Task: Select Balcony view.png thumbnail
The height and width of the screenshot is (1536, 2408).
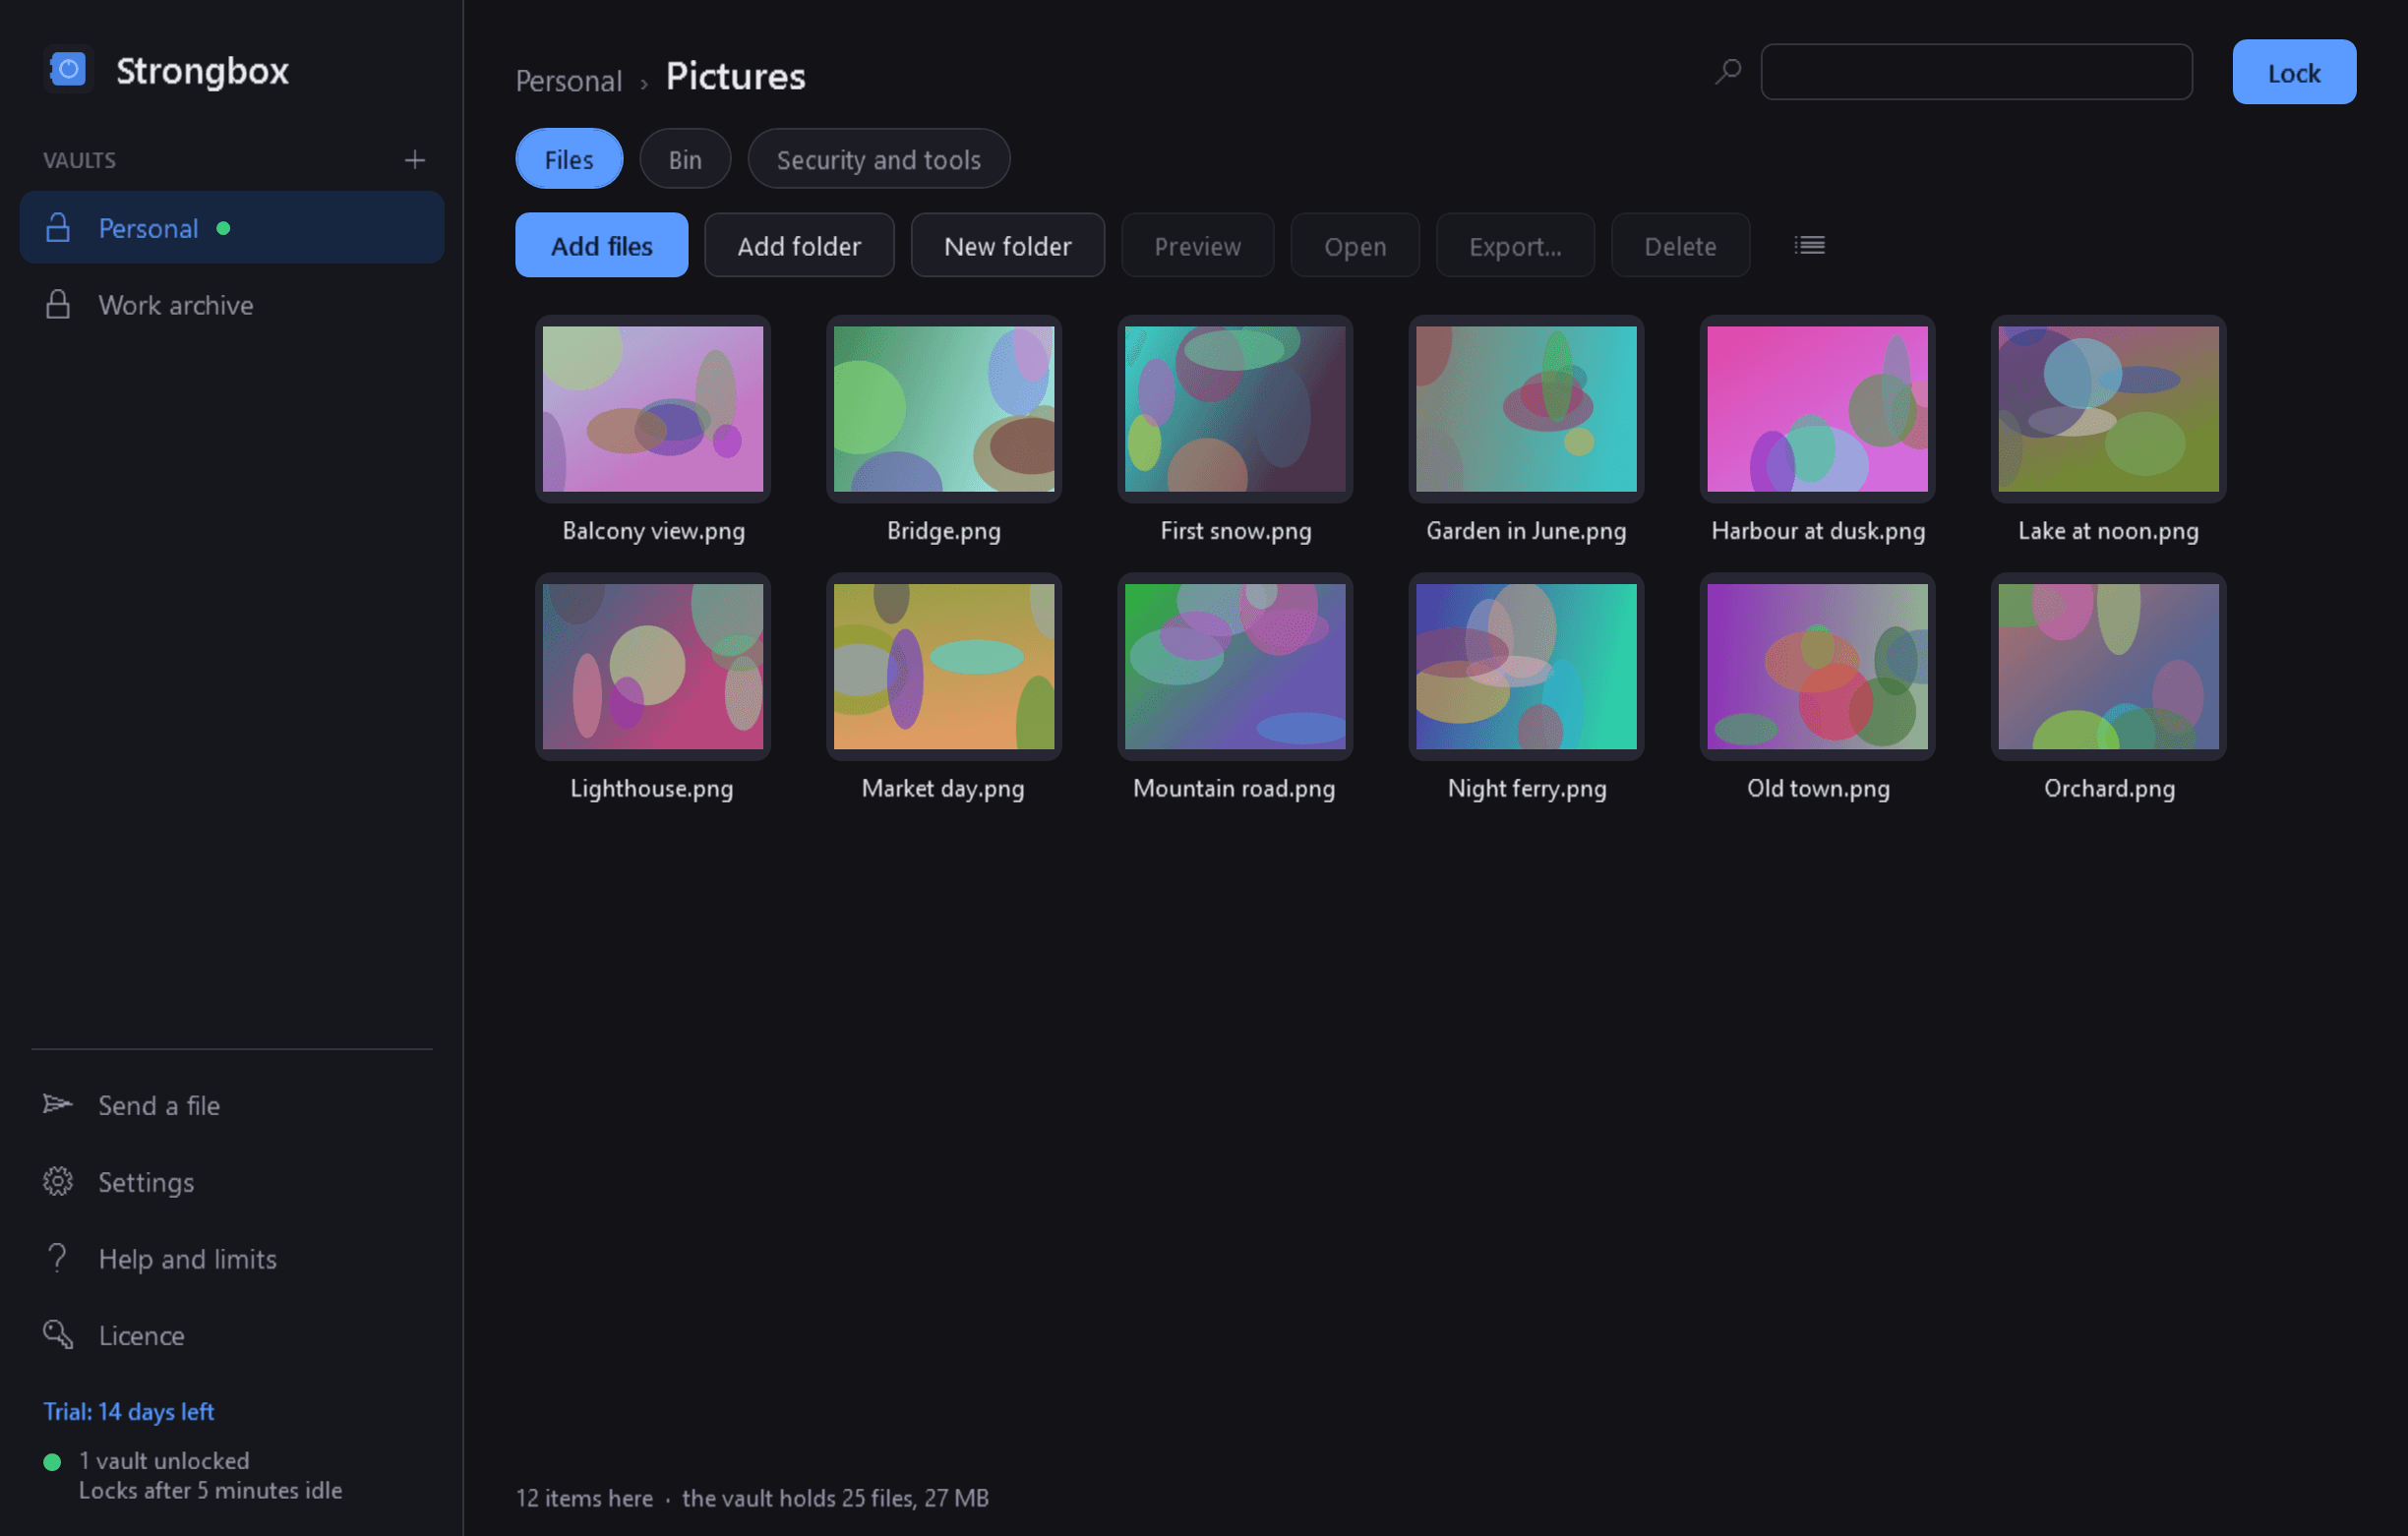Action: point(653,409)
